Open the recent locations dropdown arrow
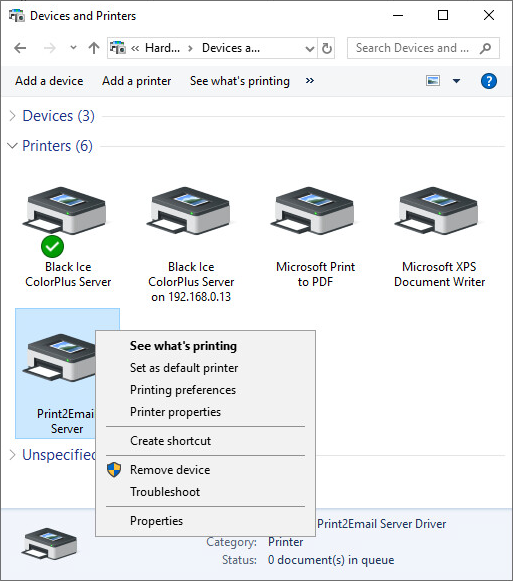The image size is (513, 581). [73, 47]
